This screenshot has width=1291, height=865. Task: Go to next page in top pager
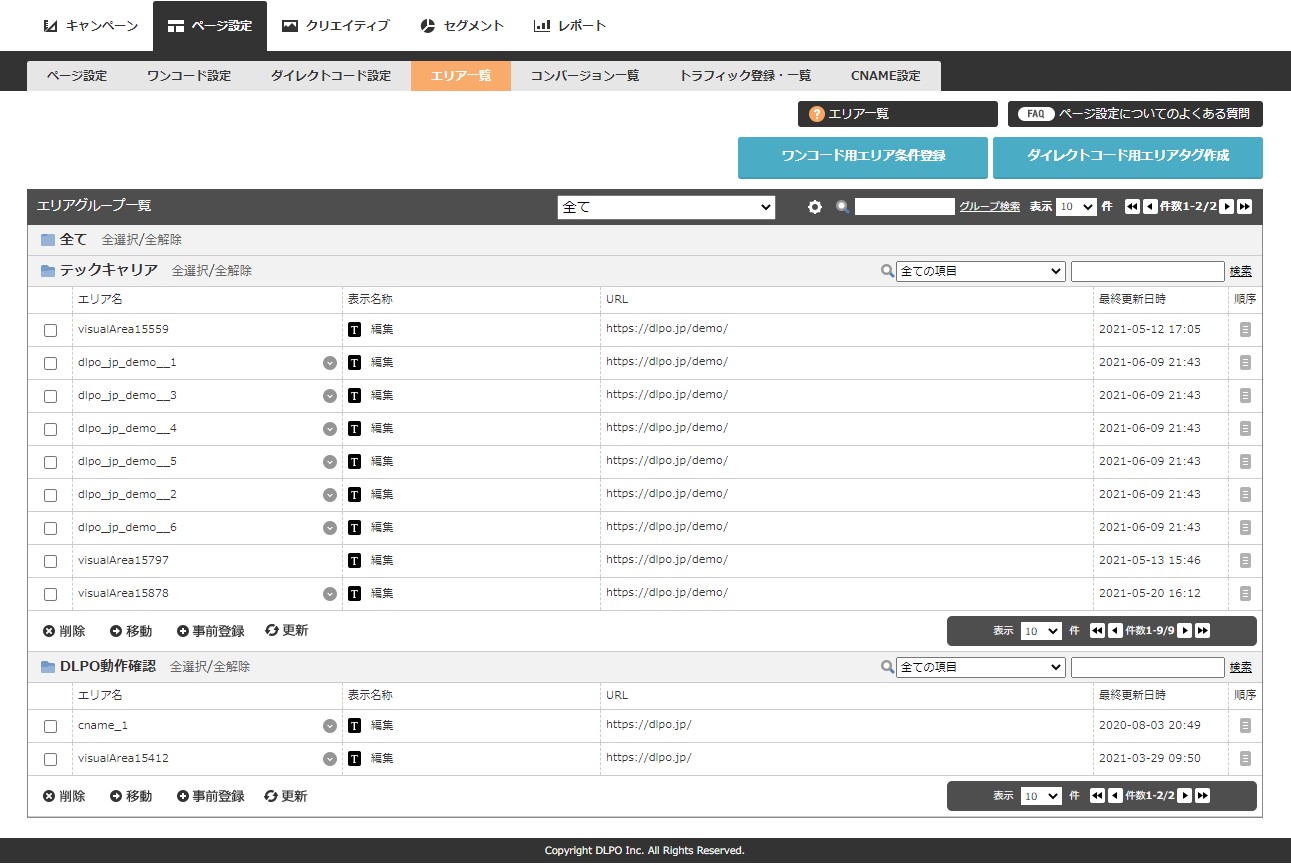tap(1227, 207)
